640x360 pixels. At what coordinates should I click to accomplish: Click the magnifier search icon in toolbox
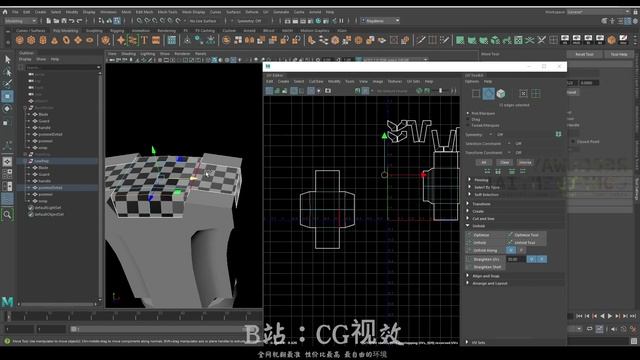point(7,214)
